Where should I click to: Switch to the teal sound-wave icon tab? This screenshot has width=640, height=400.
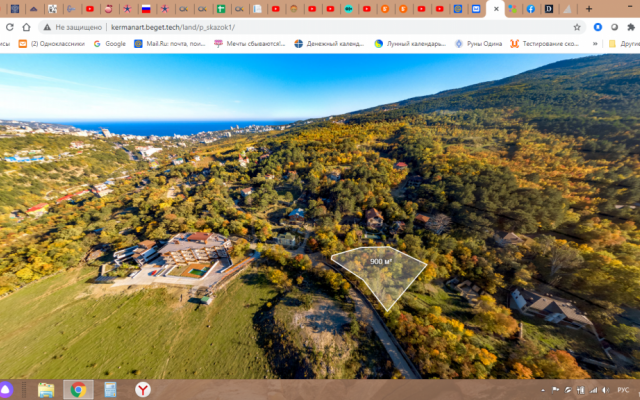coord(349,9)
